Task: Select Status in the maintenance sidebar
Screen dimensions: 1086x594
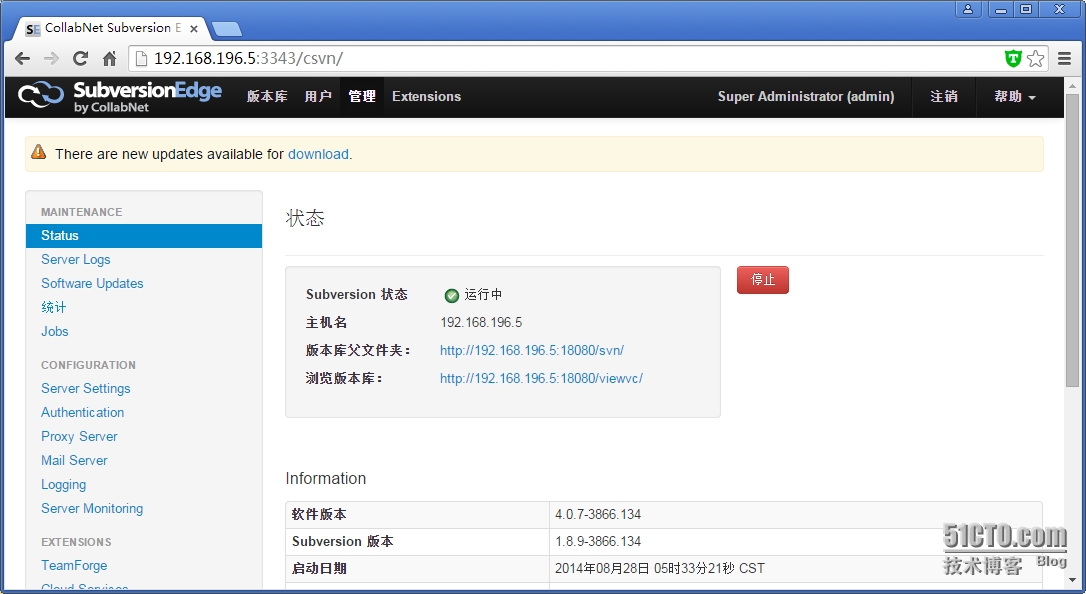Action: click(x=144, y=235)
